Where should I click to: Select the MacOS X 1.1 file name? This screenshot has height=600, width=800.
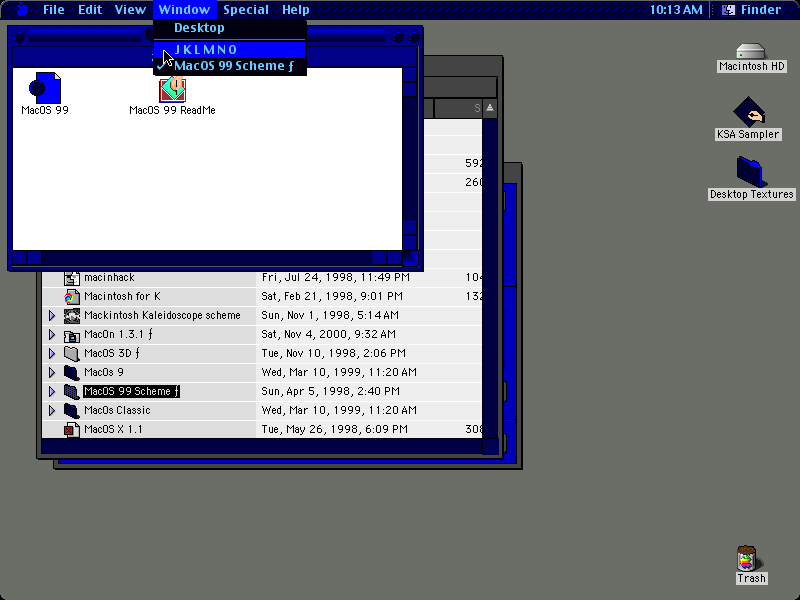(x=113, y=430)
